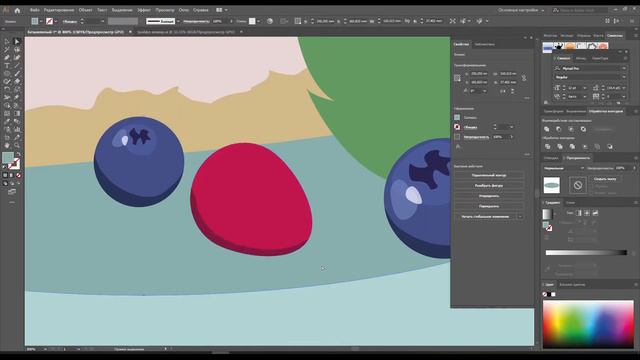The image size is (640, 360).
Task: Open the Эффект menu
Action: point(144,10)
